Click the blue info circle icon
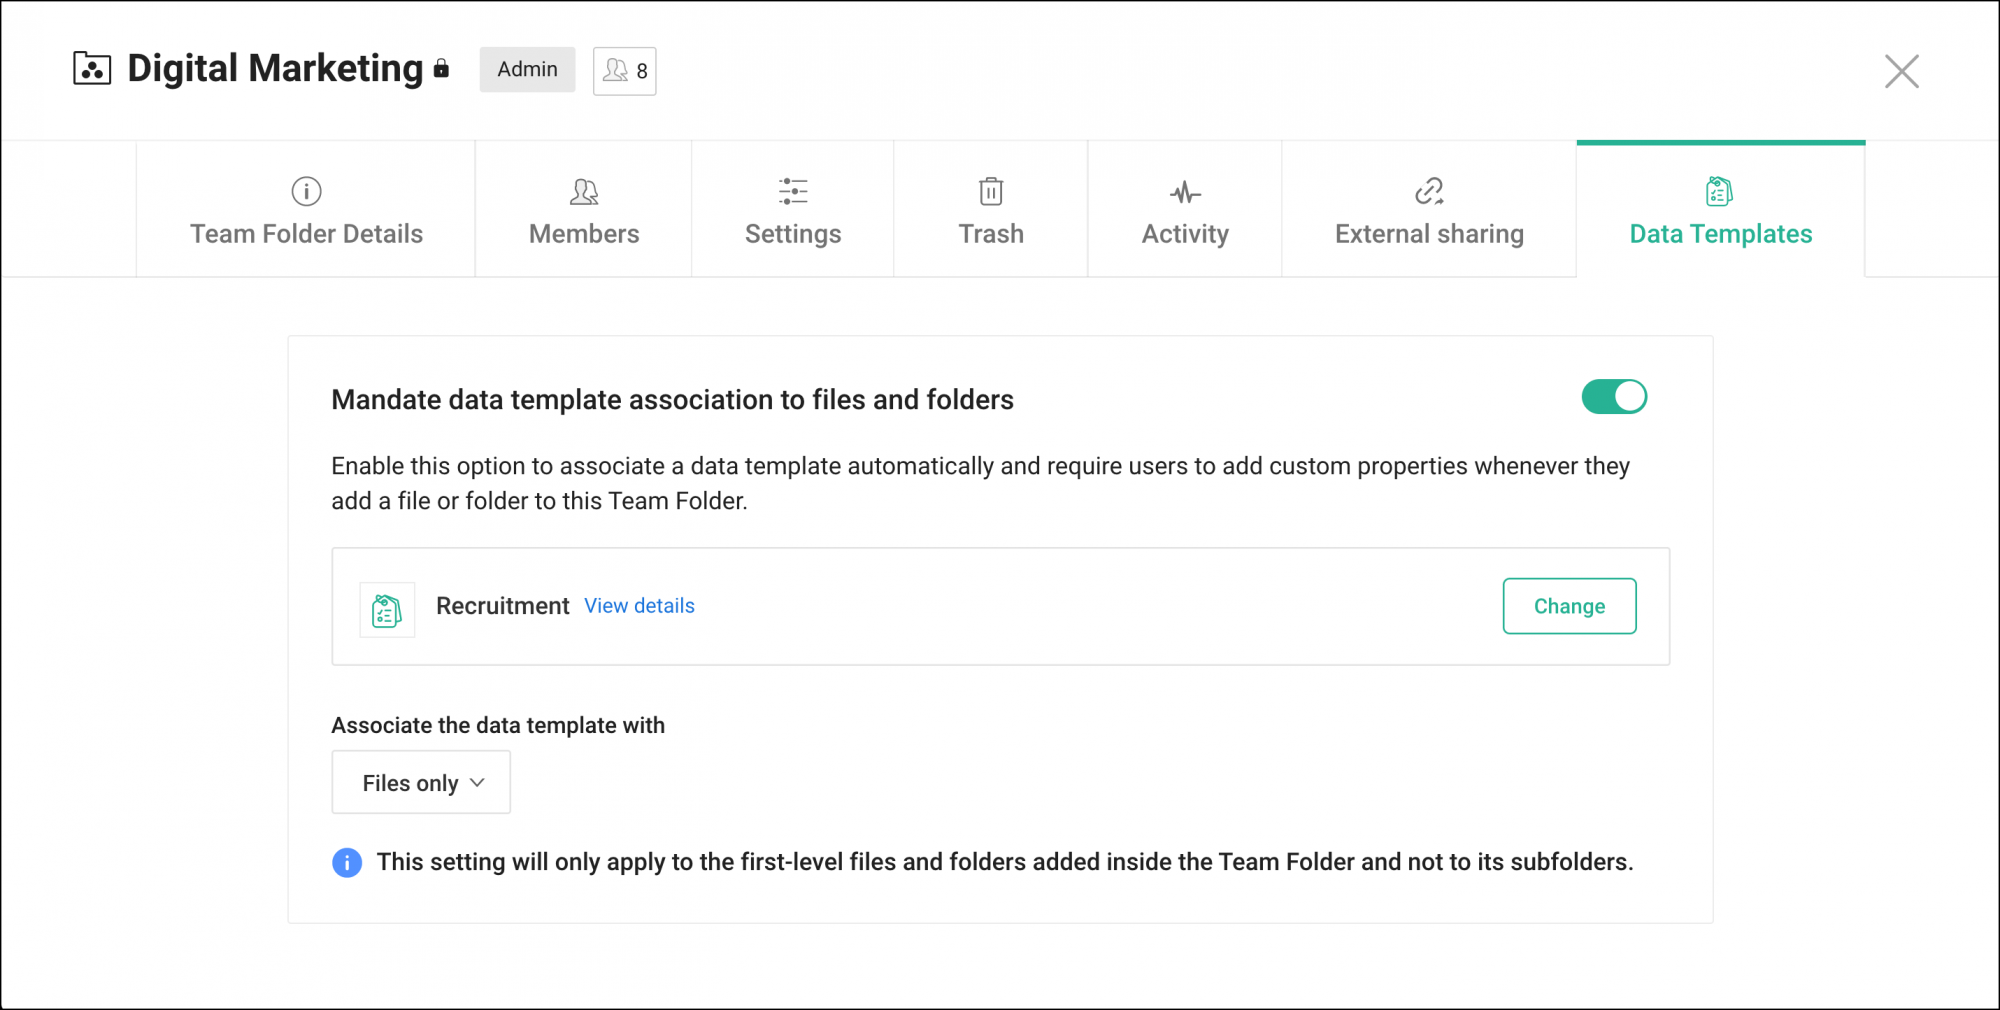2000x1010 pixels. pyautogui.click(x=346, y=862)
